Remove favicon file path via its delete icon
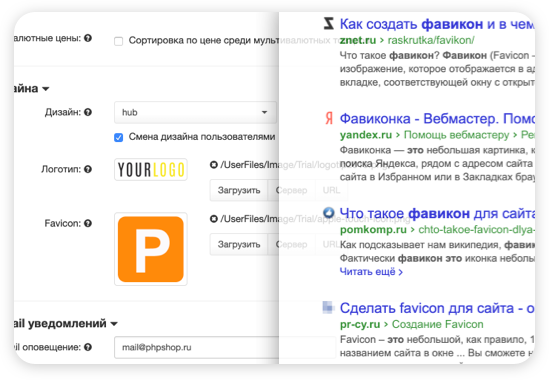 tap(214, 219)
